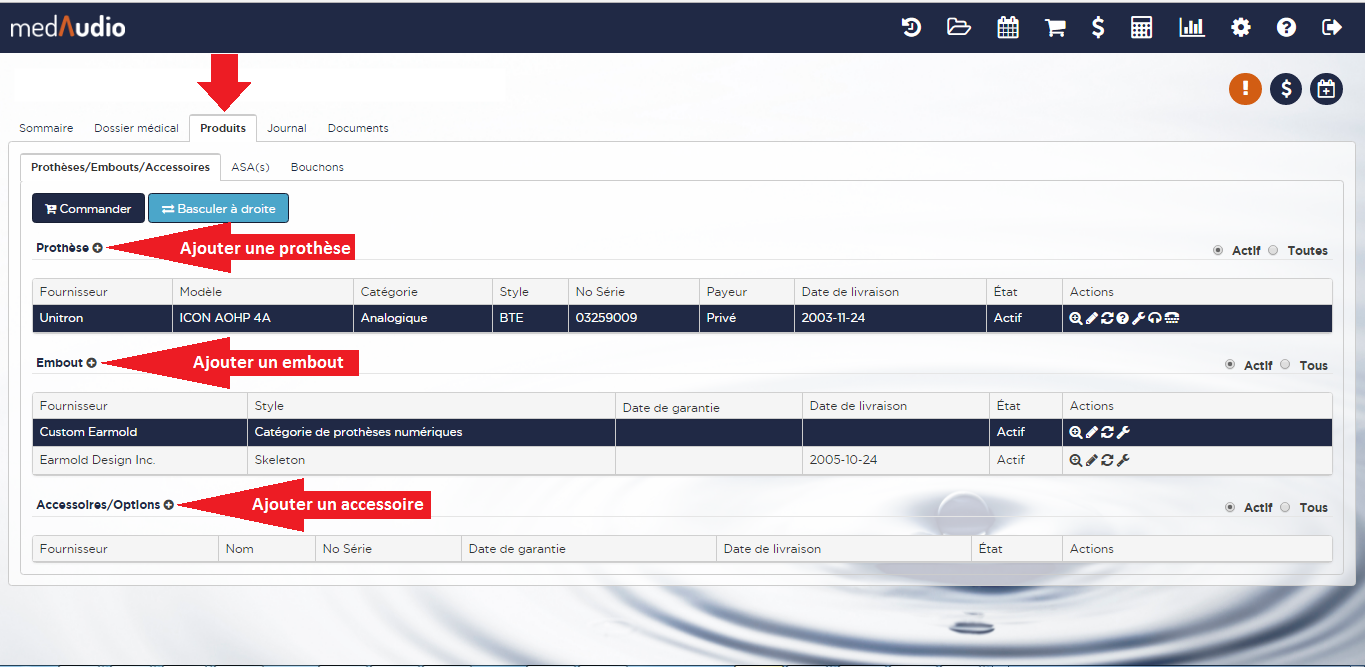Click the headset icon in Unitron row
The height and width of the screenshot is (667, 1365).
(x=1154, y=318)
